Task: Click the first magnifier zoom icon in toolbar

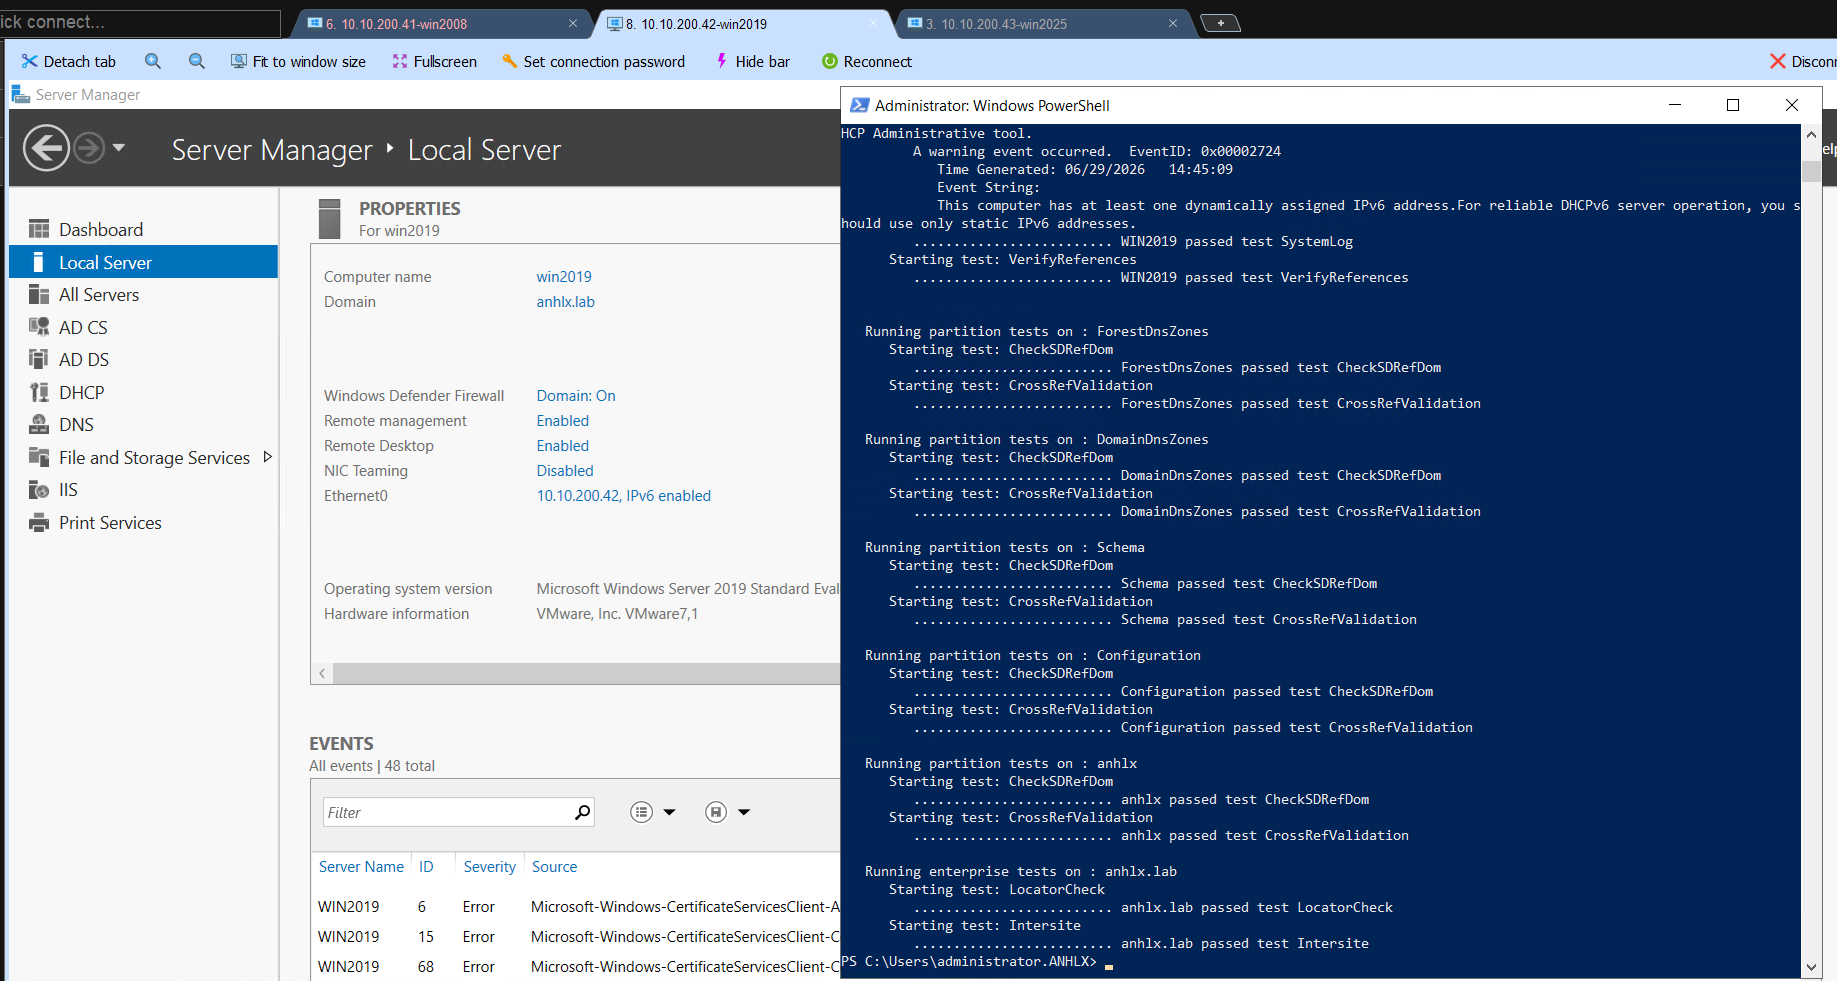Action: coord(152,61)
